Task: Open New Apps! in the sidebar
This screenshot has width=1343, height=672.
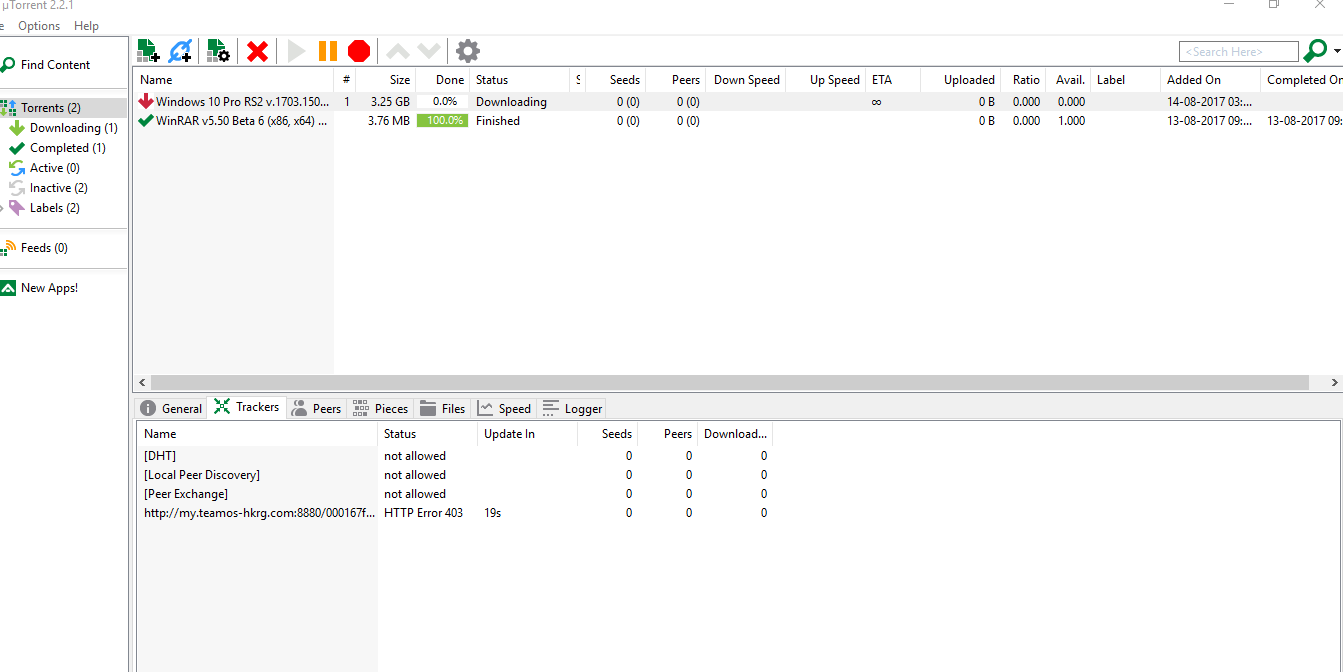Action: (x=49, y=288)
